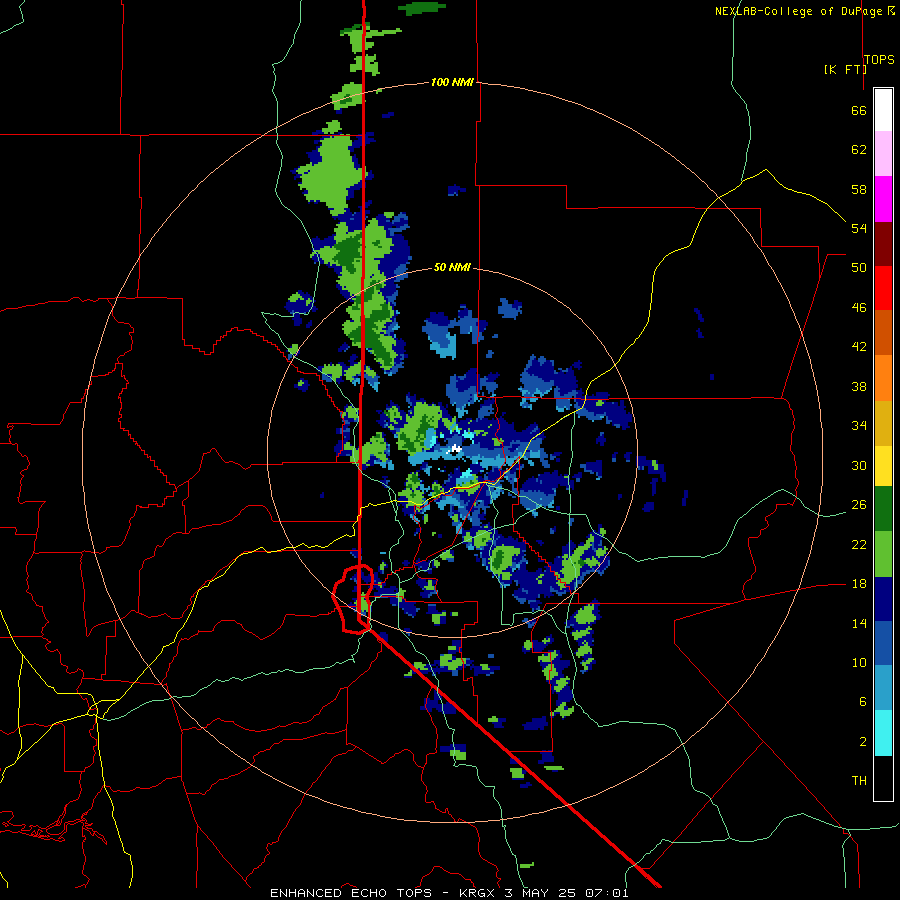Click the white radar site marker

455,449
